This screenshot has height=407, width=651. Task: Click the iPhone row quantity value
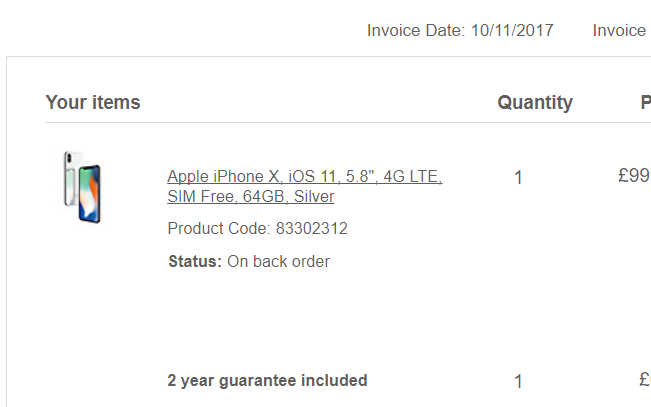tap(518, 178)
